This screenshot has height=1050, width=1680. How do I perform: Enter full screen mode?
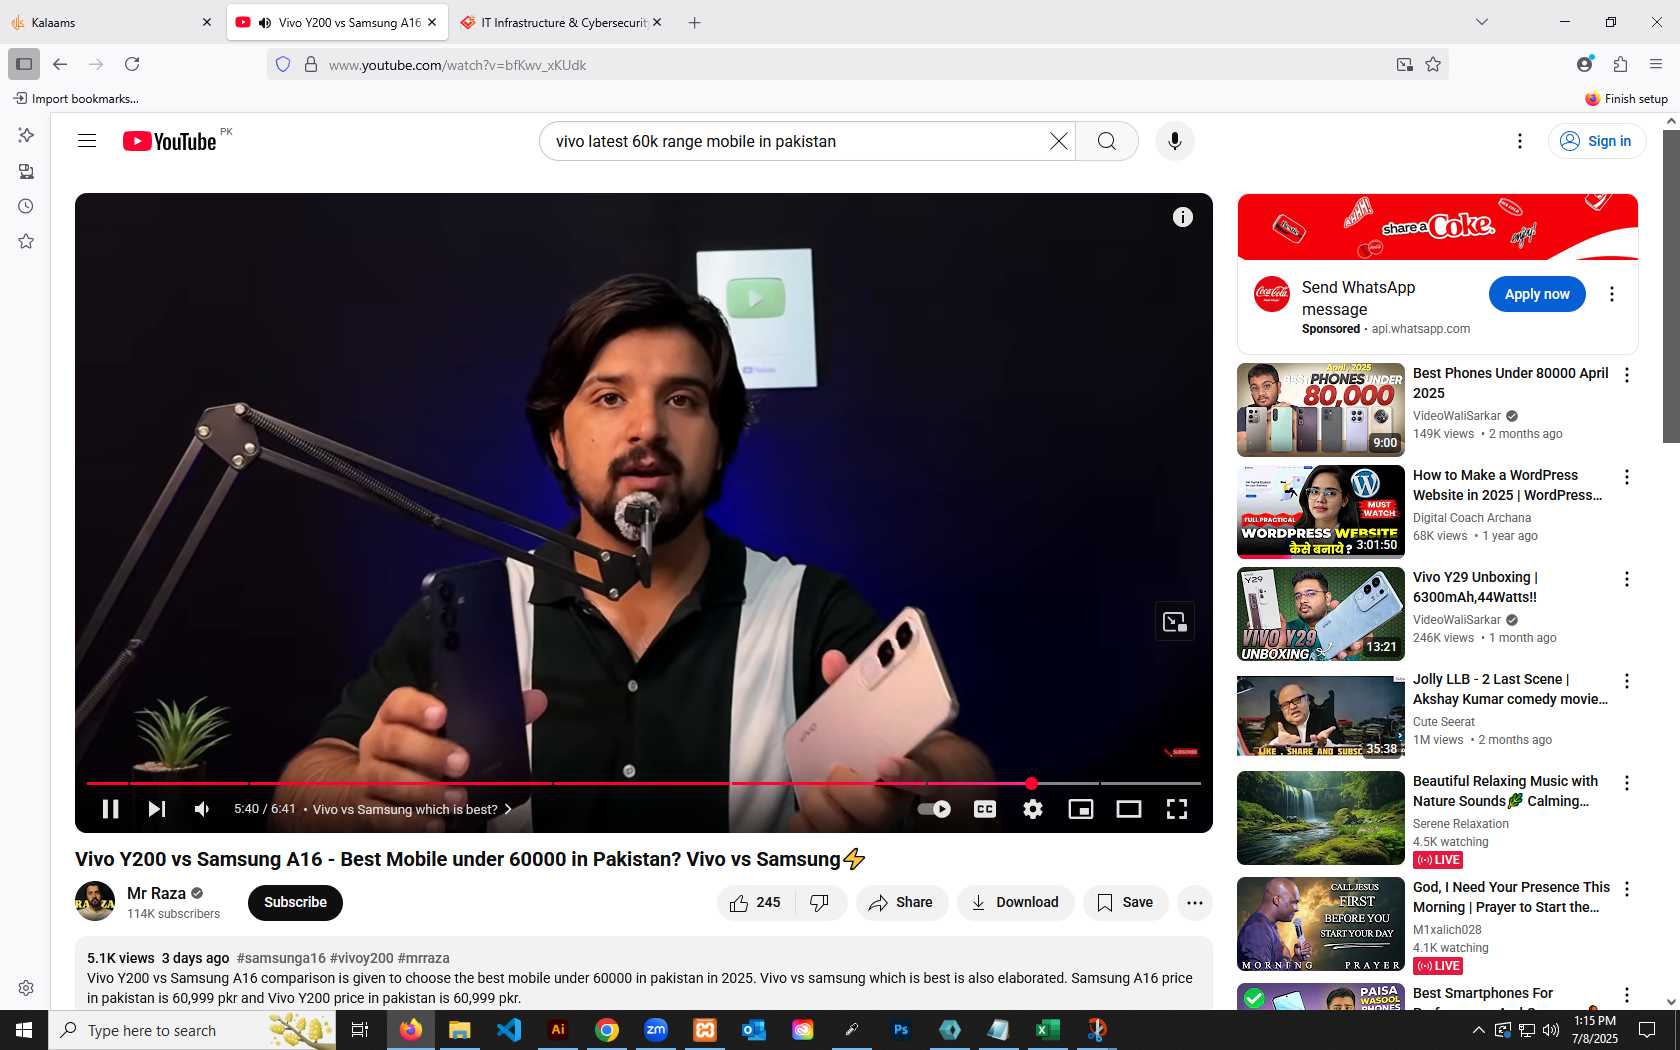click(x=1177, y=809)
